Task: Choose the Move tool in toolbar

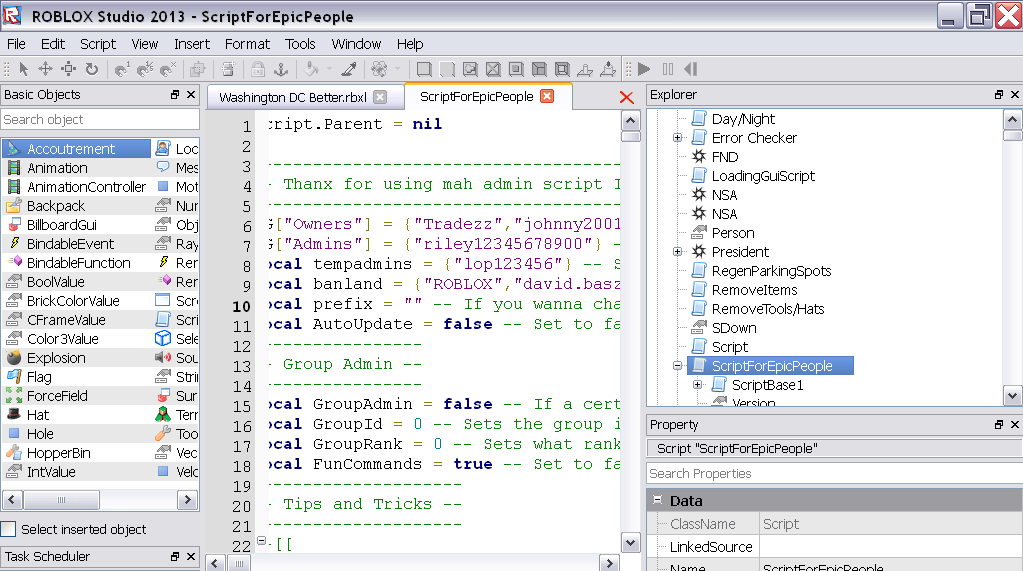Action: tap(46, 69)
